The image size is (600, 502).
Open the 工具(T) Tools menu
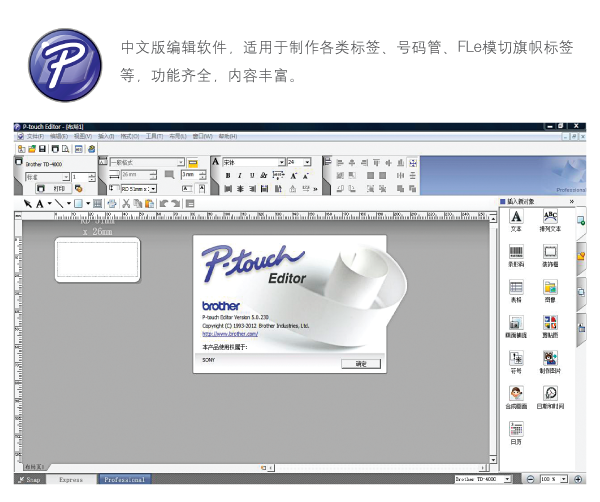154,136
